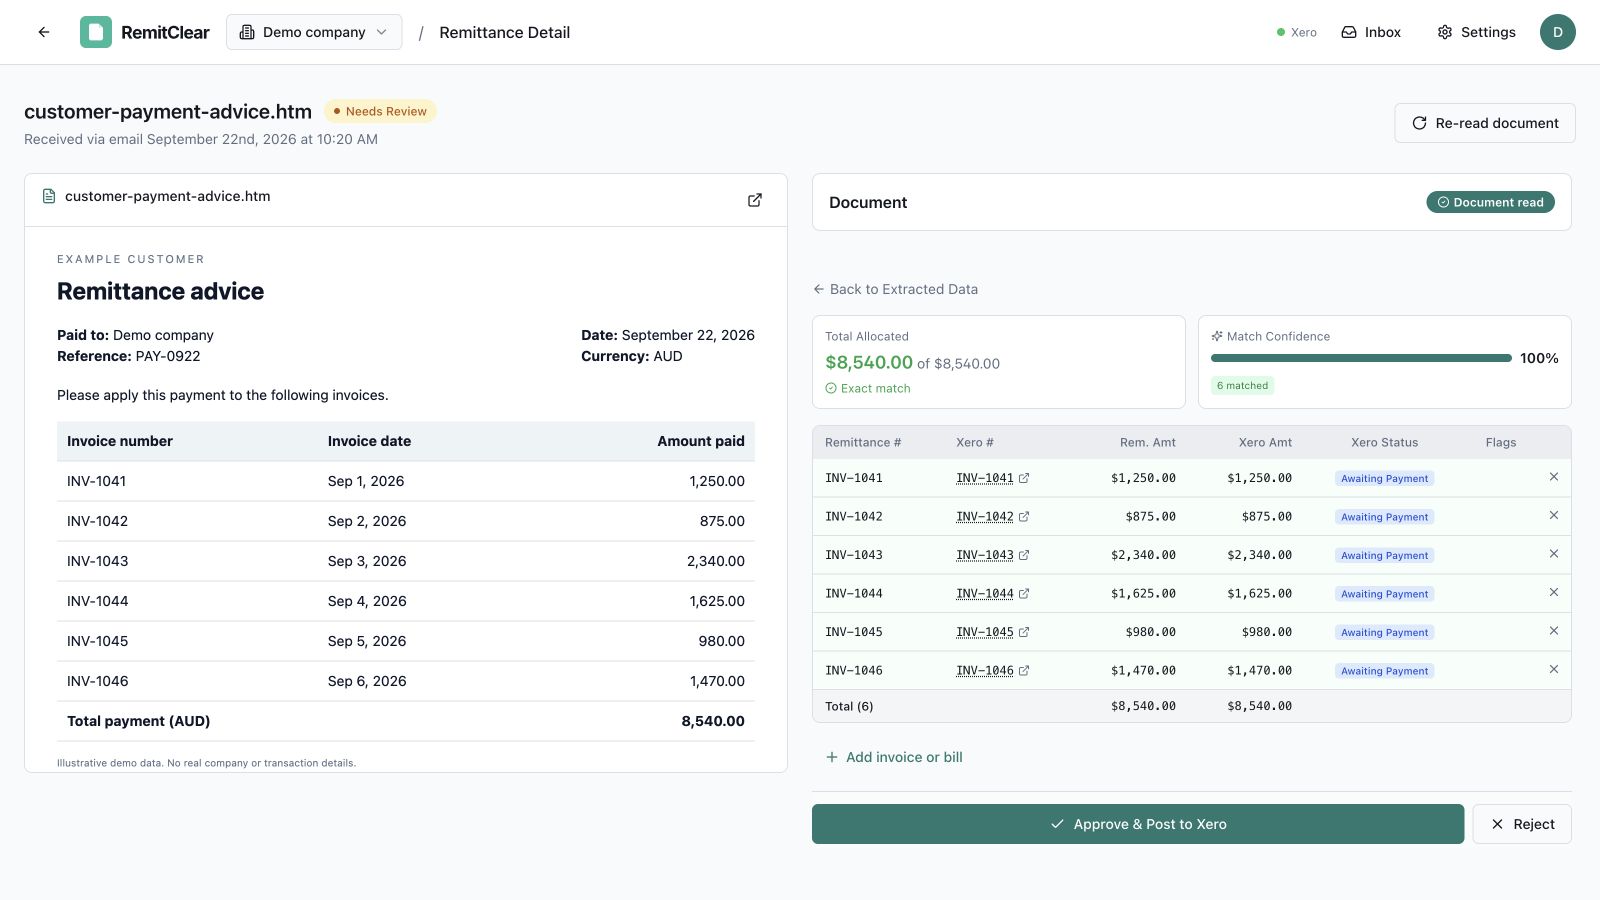Open Xero invoice INV-1043 link
The image size is (1600, 900).
click(992, 555)
